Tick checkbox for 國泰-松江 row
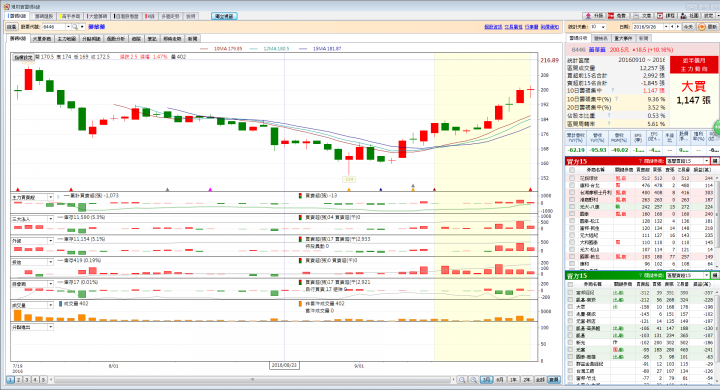The width and height of the screenshot is (720, 390). click(572, 221)
